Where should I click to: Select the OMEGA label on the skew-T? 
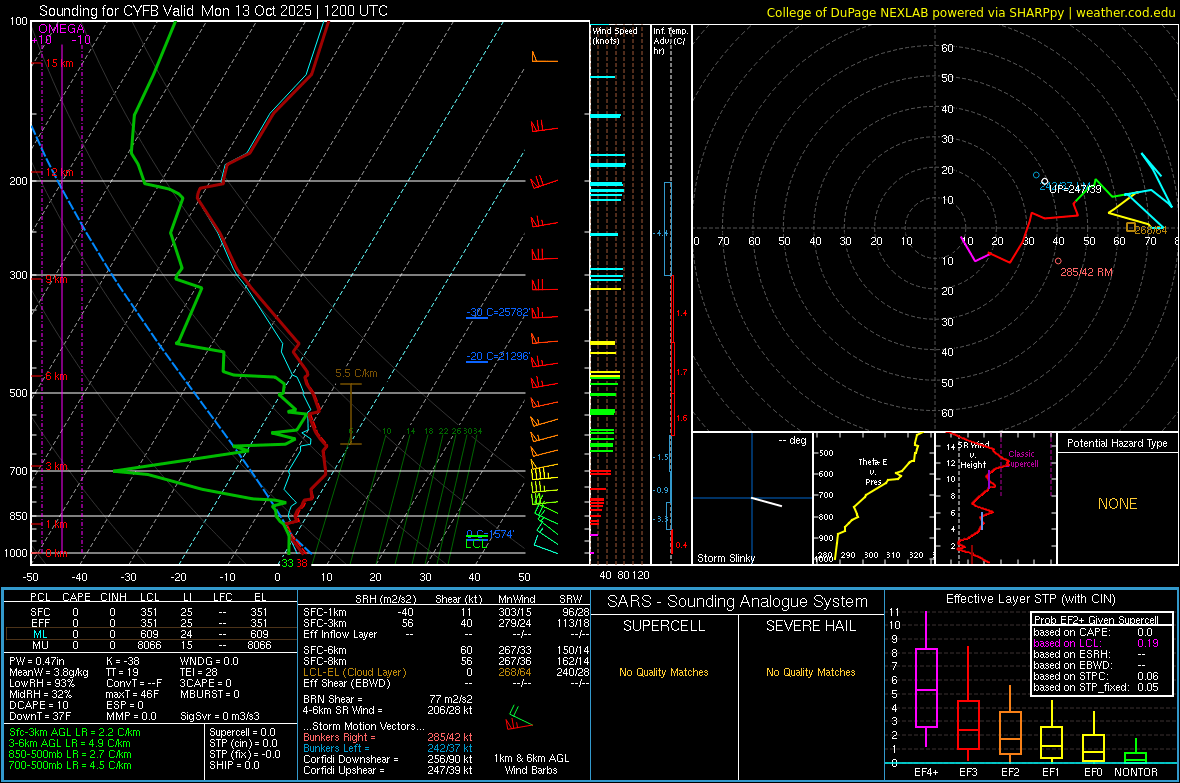pyautogui.click(x=62, y=29)
